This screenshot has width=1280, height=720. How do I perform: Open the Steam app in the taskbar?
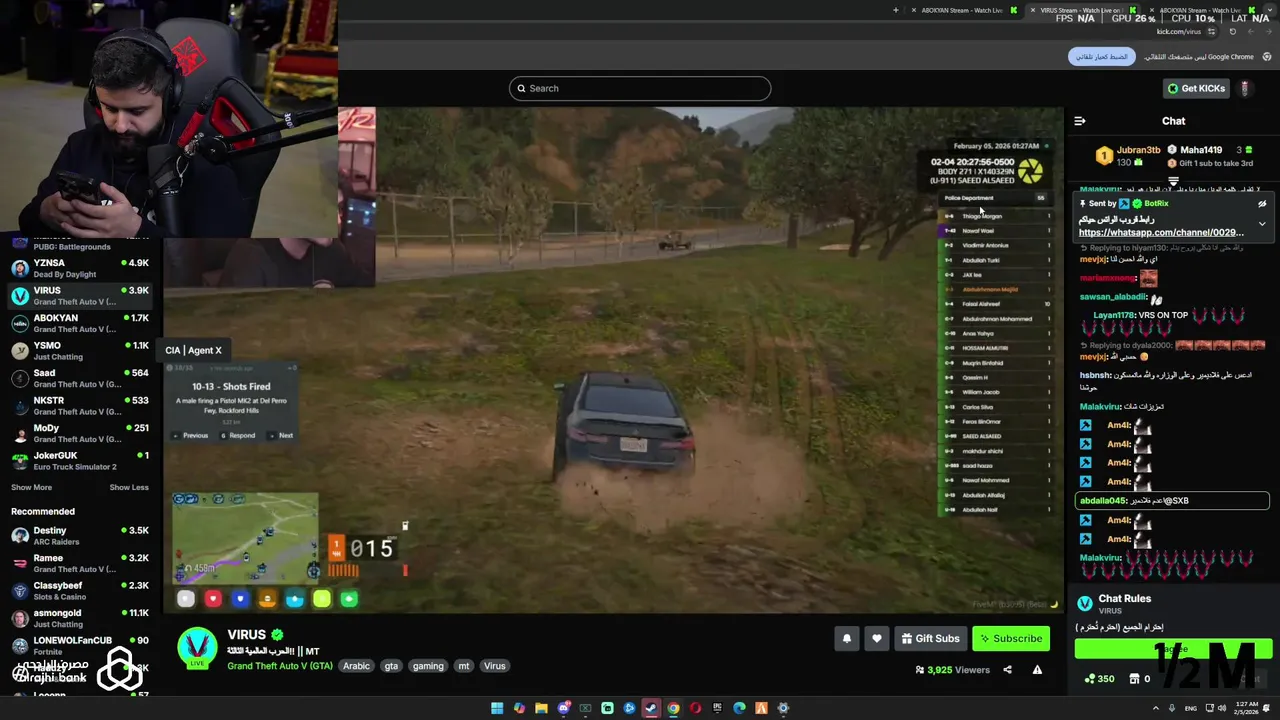[651, 708]
